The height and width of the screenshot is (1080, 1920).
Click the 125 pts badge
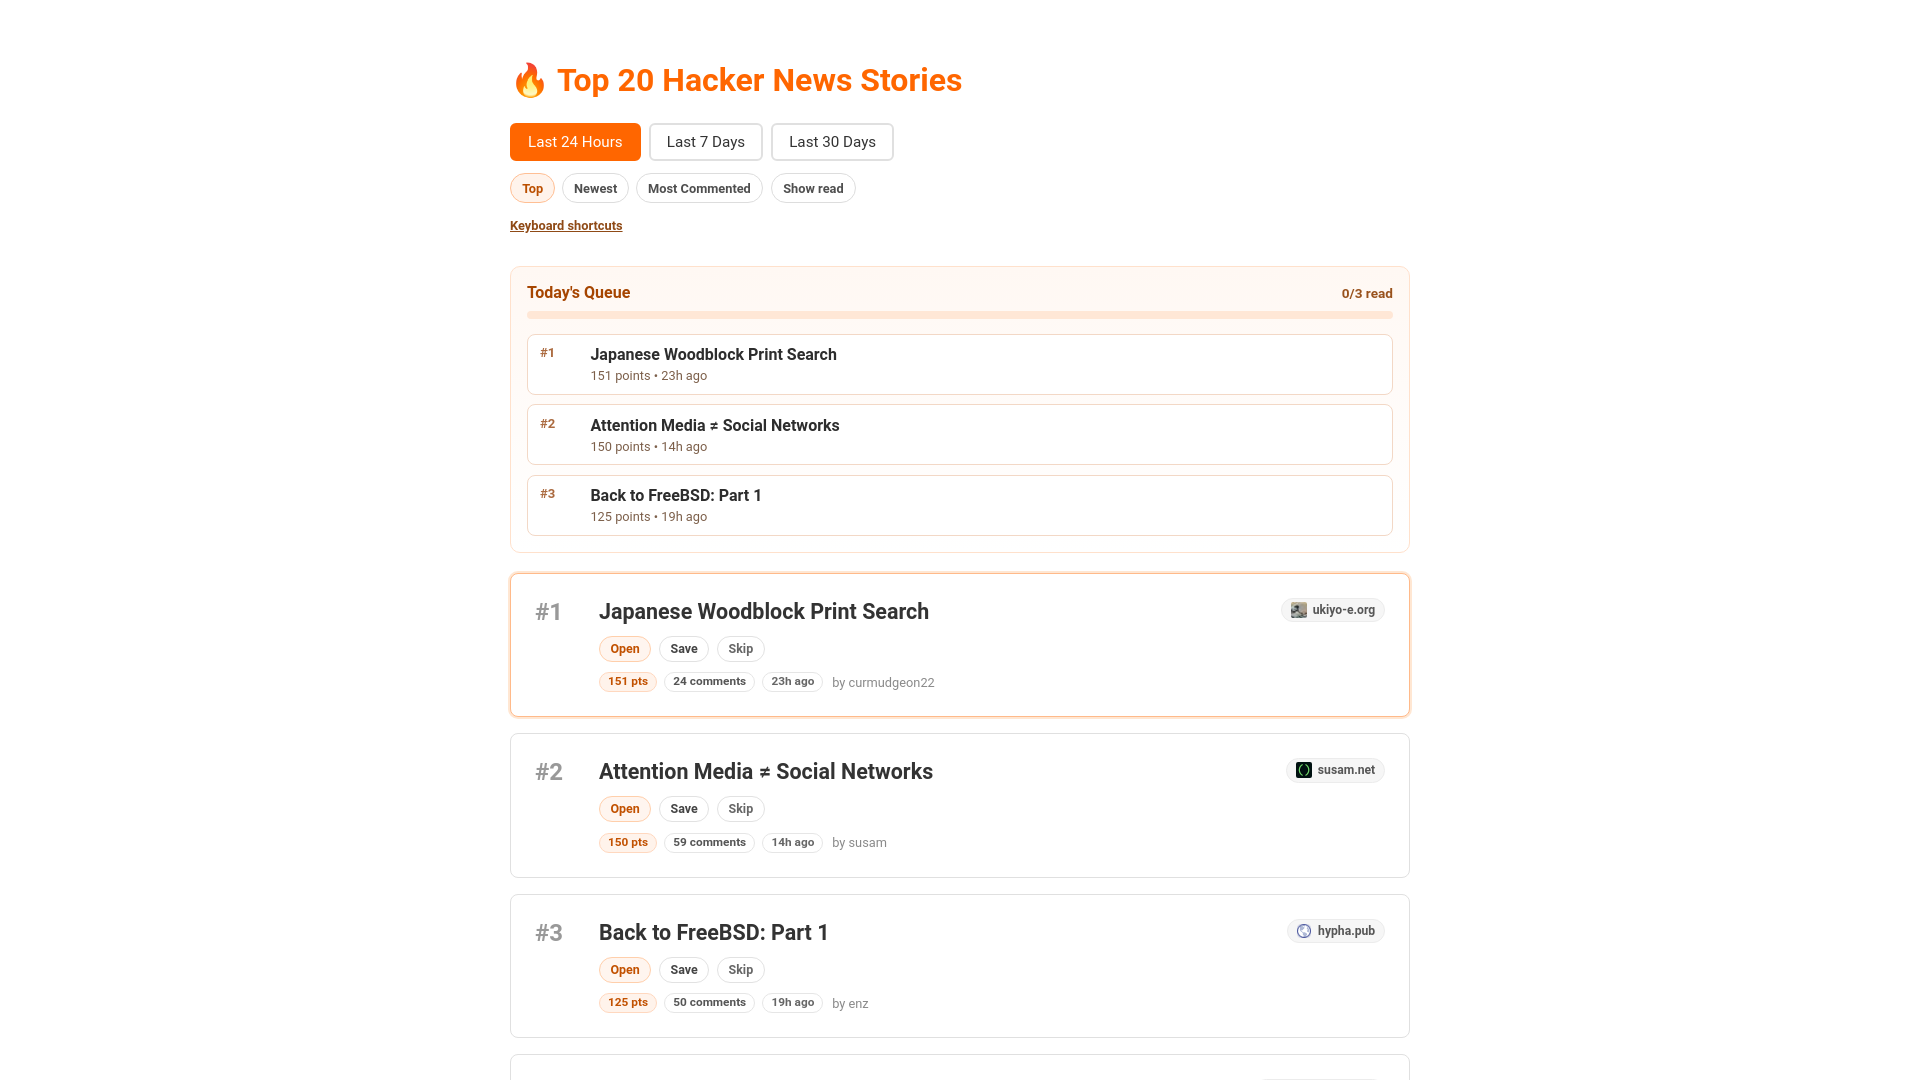(x=628, y=1003)
